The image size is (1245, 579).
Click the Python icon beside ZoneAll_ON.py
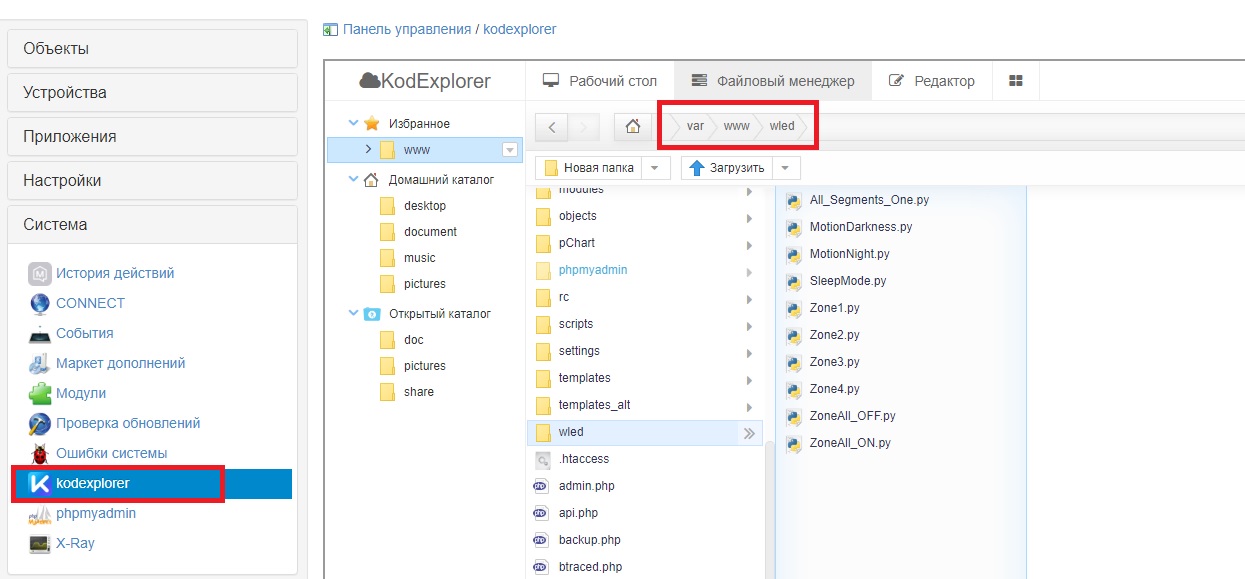pos(794,443)
